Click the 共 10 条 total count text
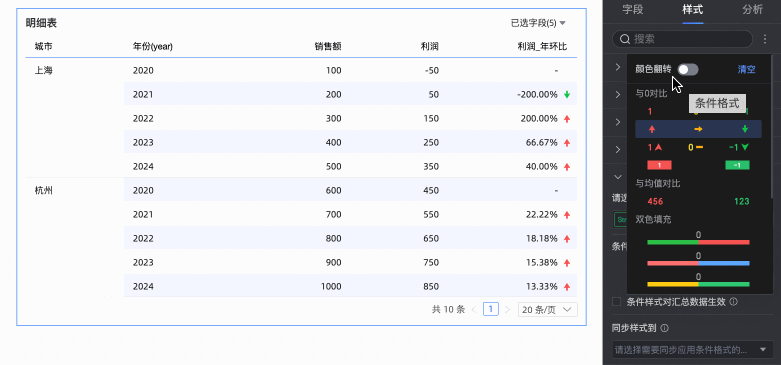Screen dimensions: 781x365 click(448, 310)
